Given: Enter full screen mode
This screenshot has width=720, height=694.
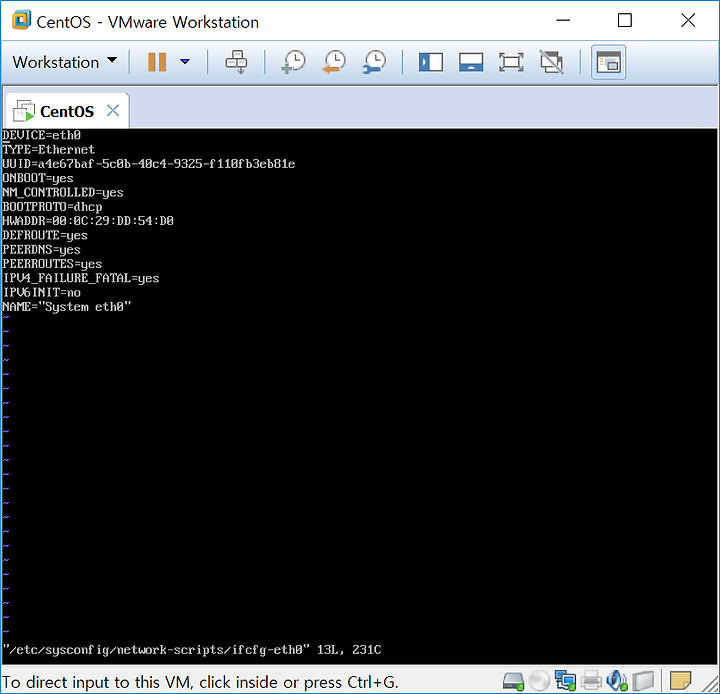Looking at the screenshot, I should click(x=511, y=62).
